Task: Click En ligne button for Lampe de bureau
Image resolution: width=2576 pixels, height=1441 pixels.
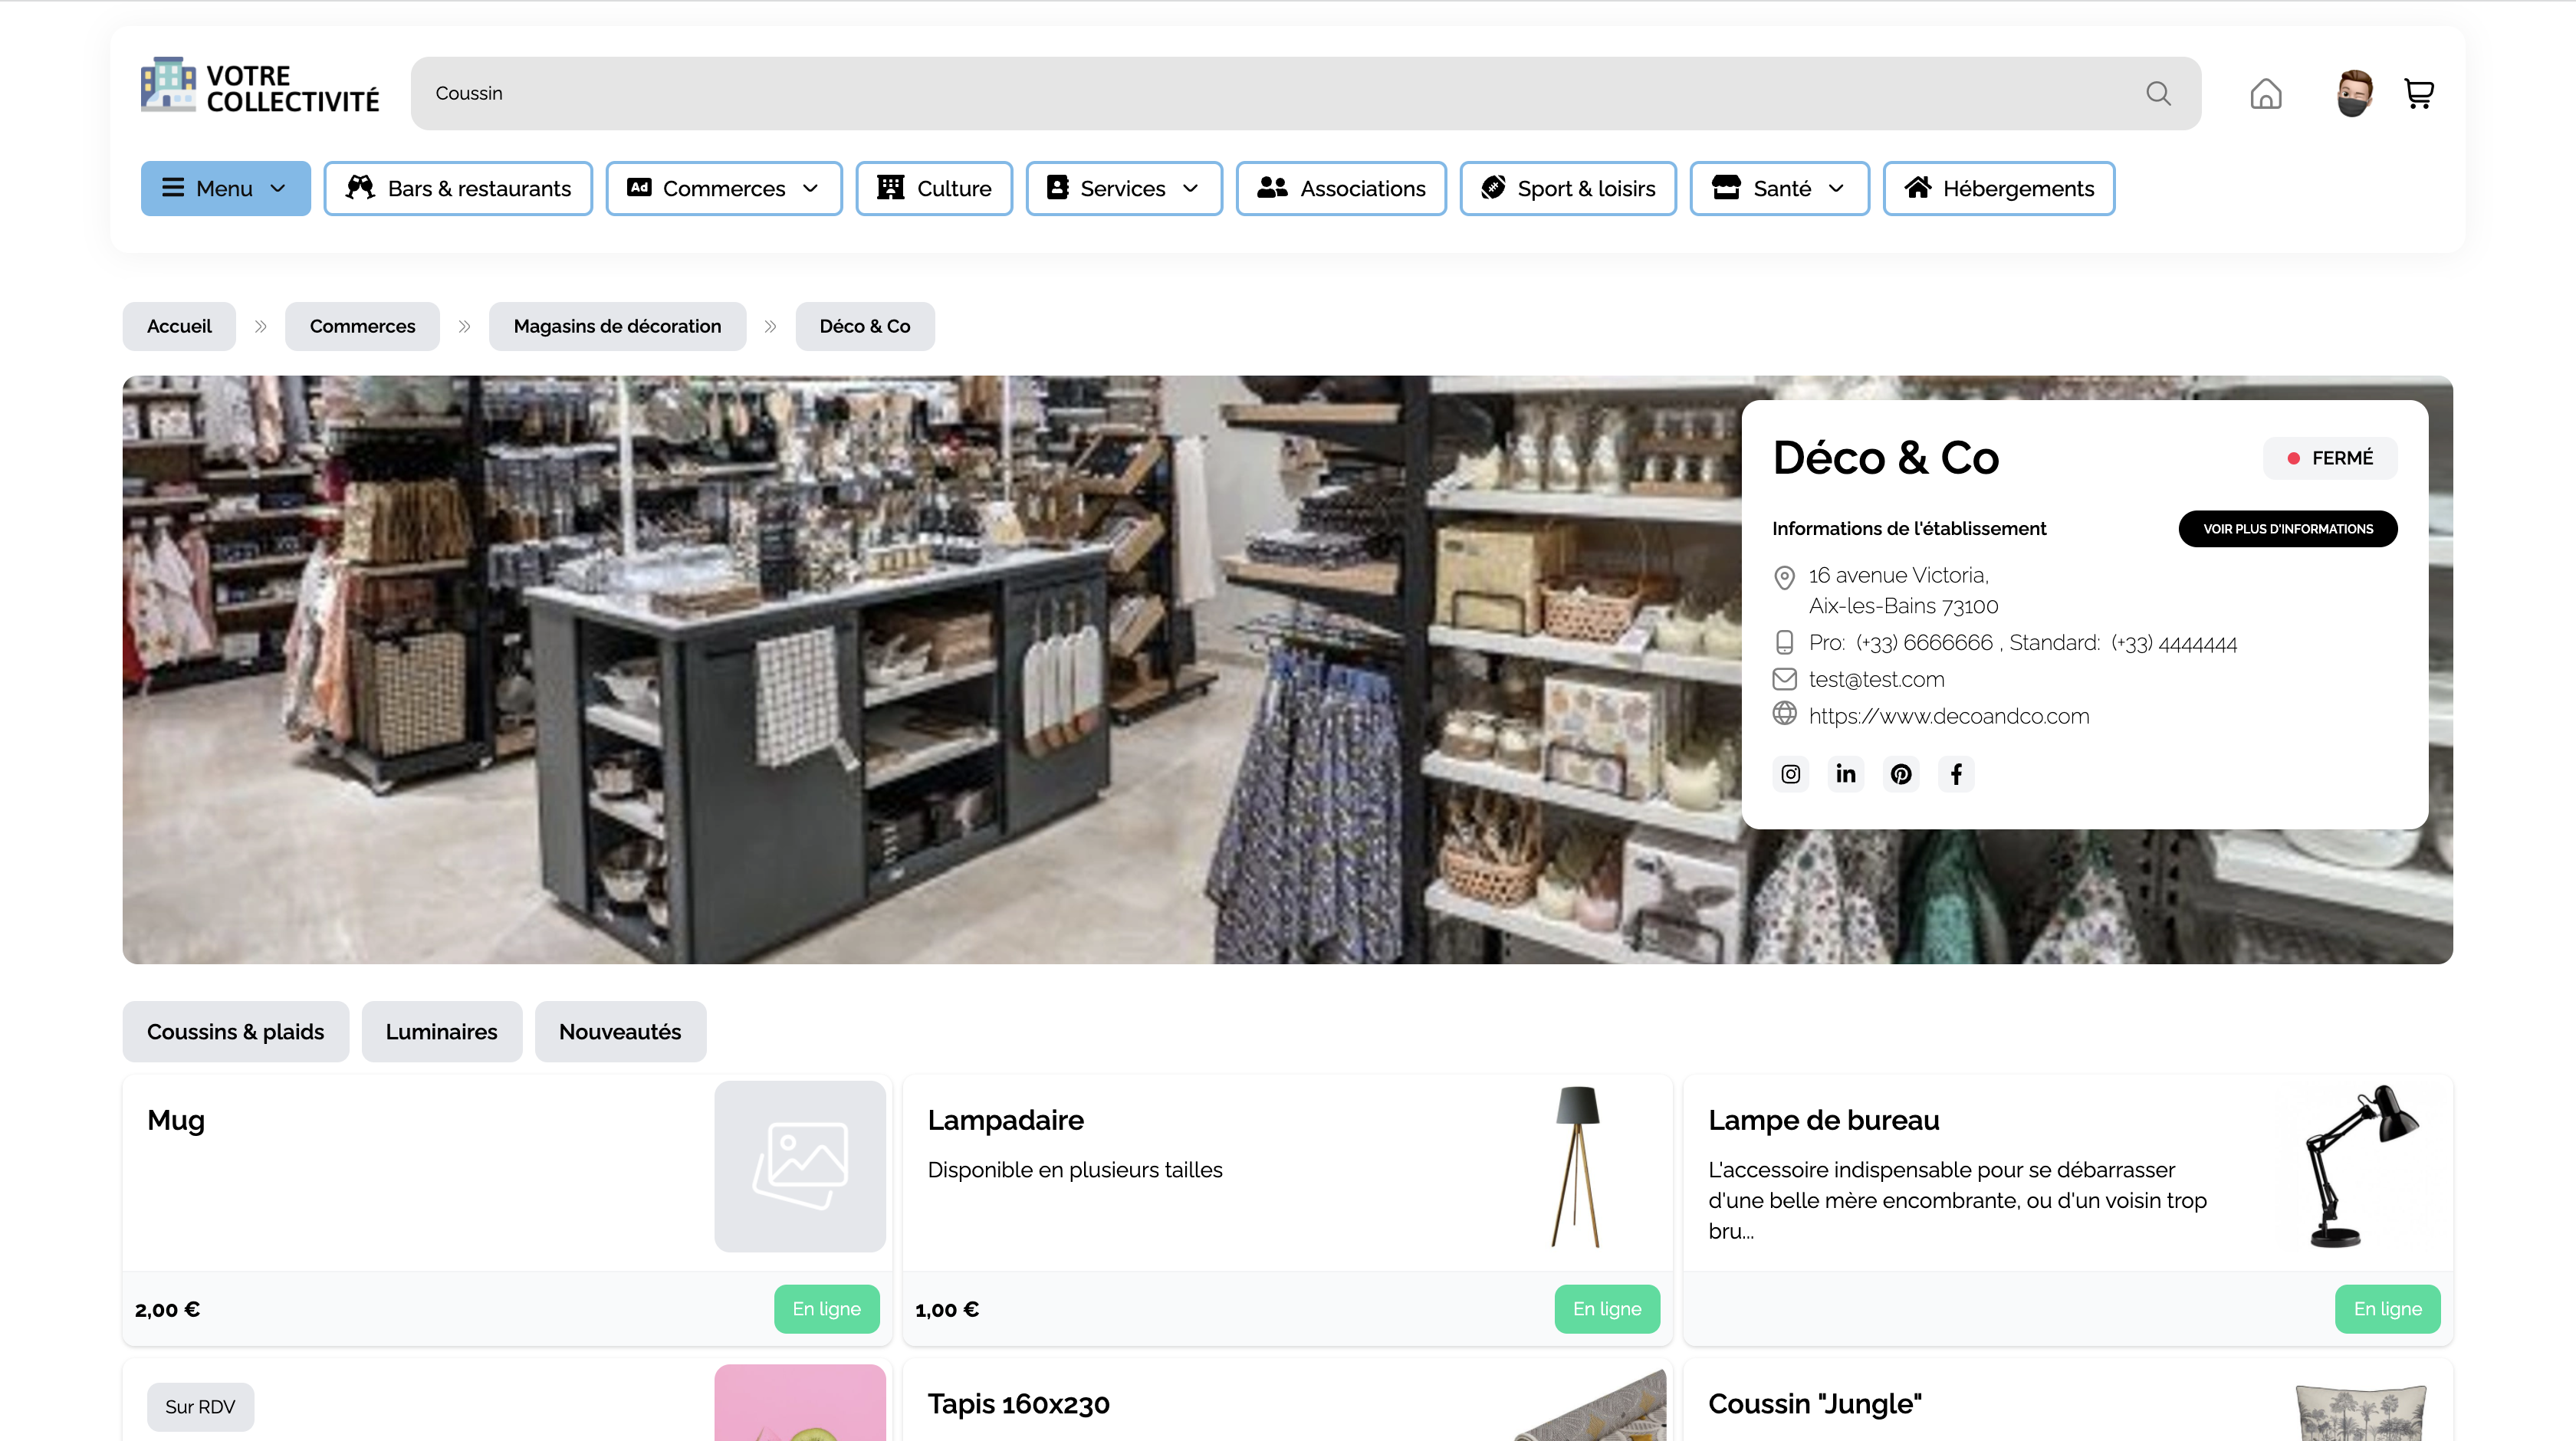Action: tap(2388, 1309)
